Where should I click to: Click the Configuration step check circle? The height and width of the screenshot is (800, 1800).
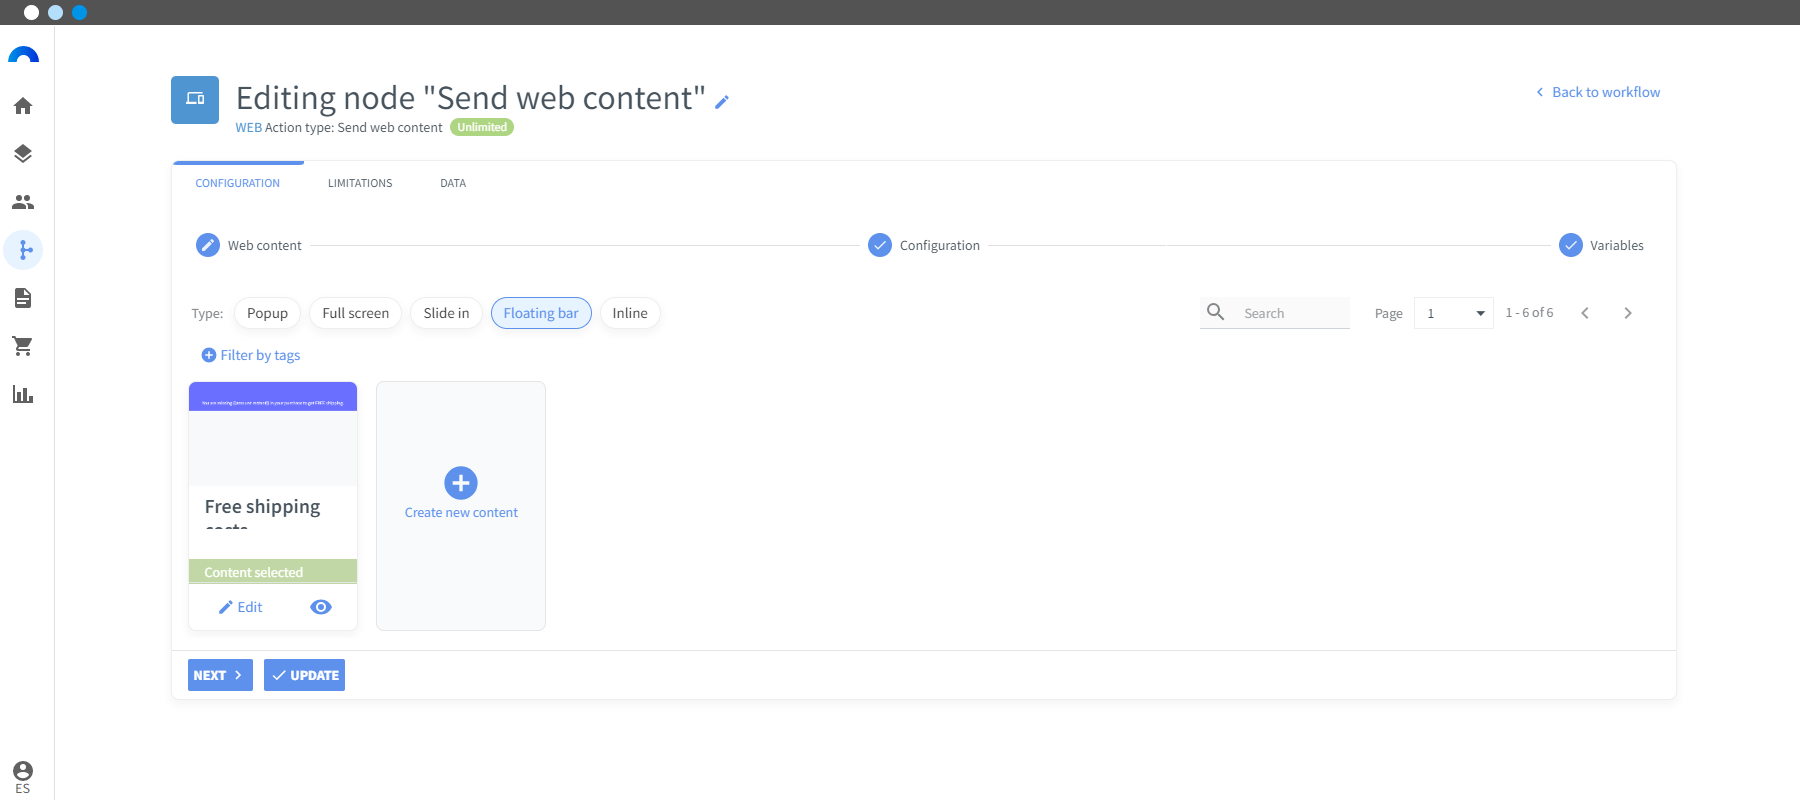(x=880, y=245)
